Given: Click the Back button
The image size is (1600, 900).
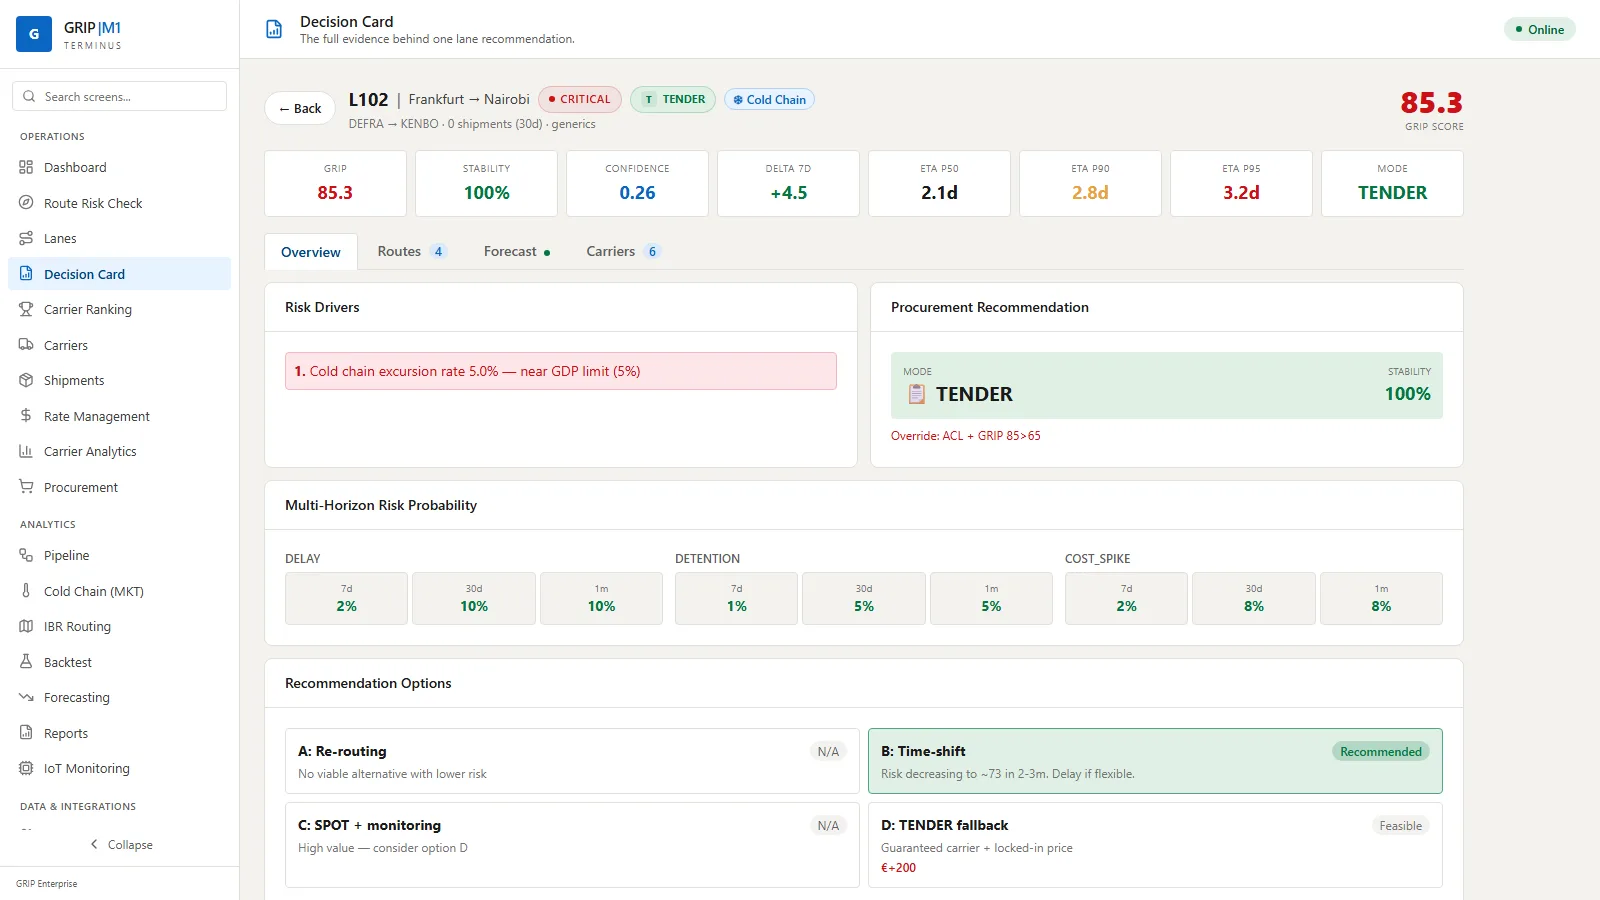Looking at the screenshot, I should 300,108.
